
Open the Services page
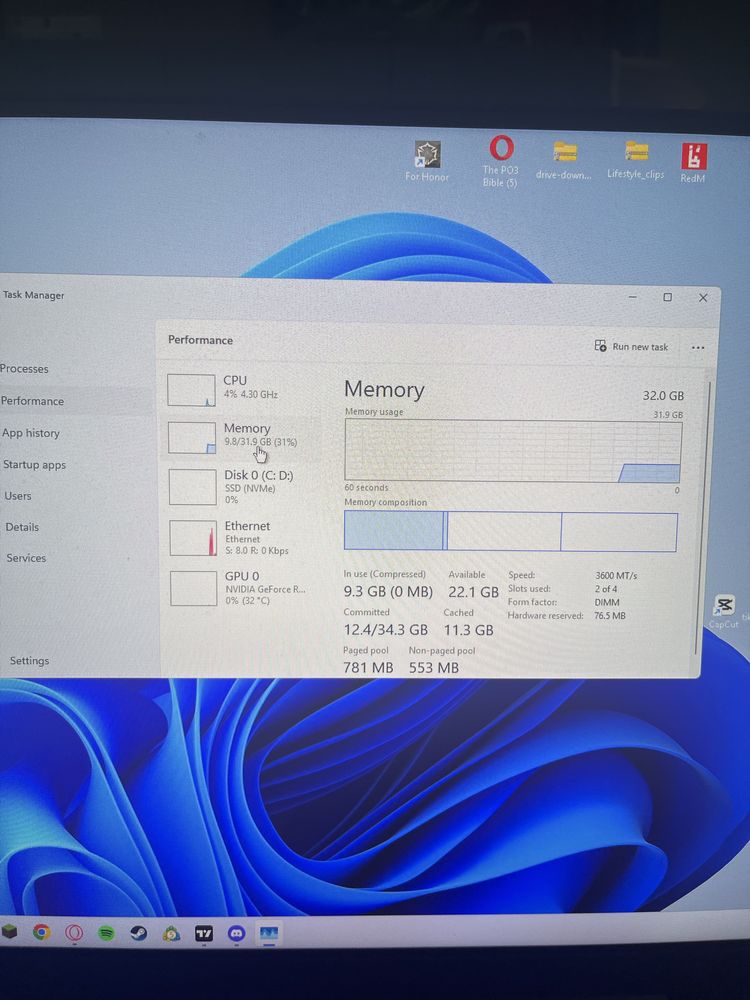coord(26,558)
